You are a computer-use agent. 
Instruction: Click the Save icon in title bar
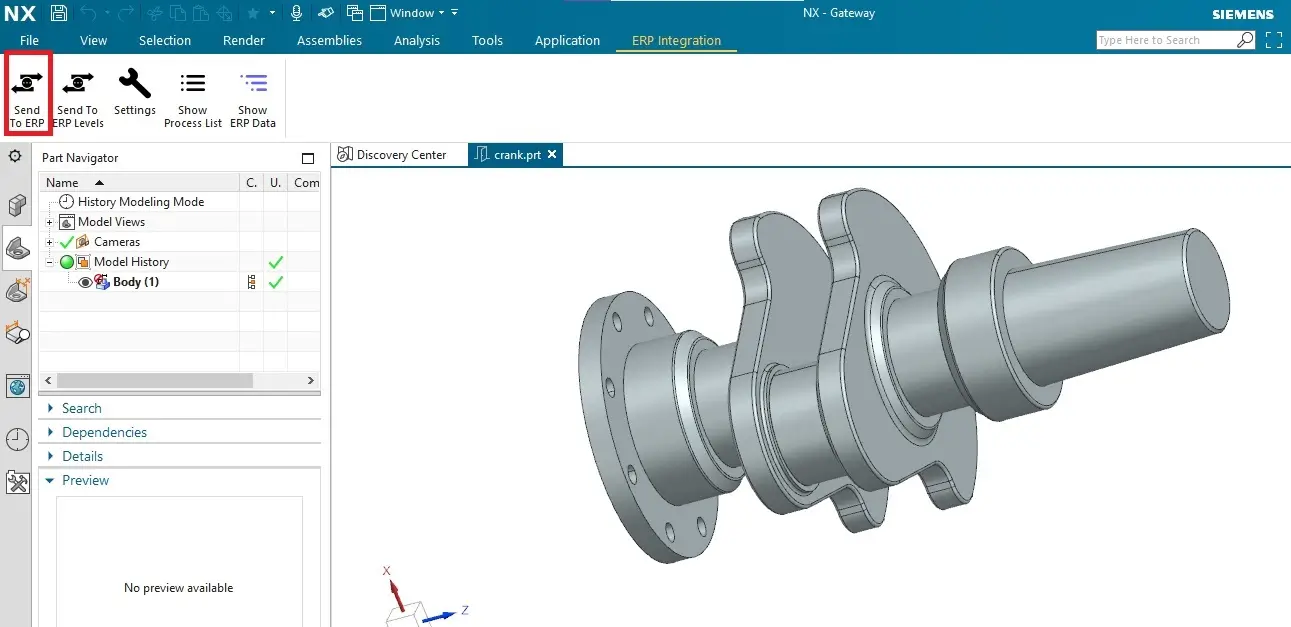pyautogui.click(x=59, y=13)
